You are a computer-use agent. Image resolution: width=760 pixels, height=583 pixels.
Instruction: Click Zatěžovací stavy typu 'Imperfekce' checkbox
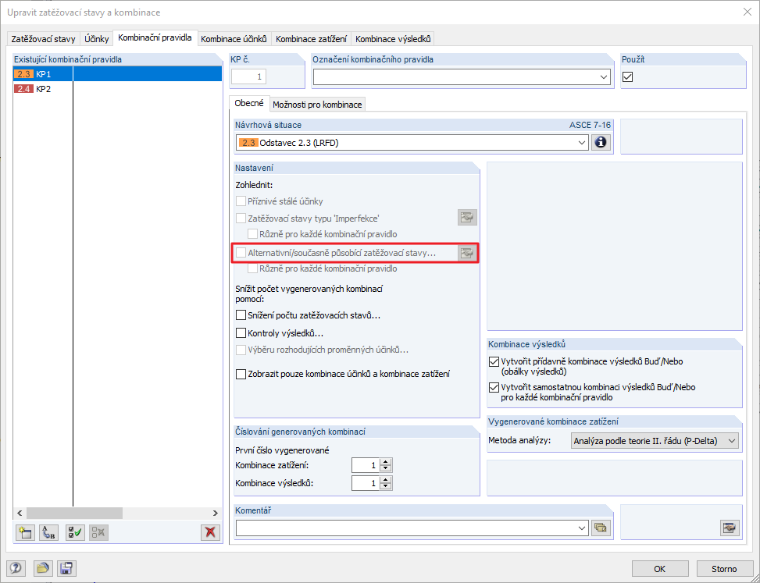pyautogui.click(x=241, y=218)
